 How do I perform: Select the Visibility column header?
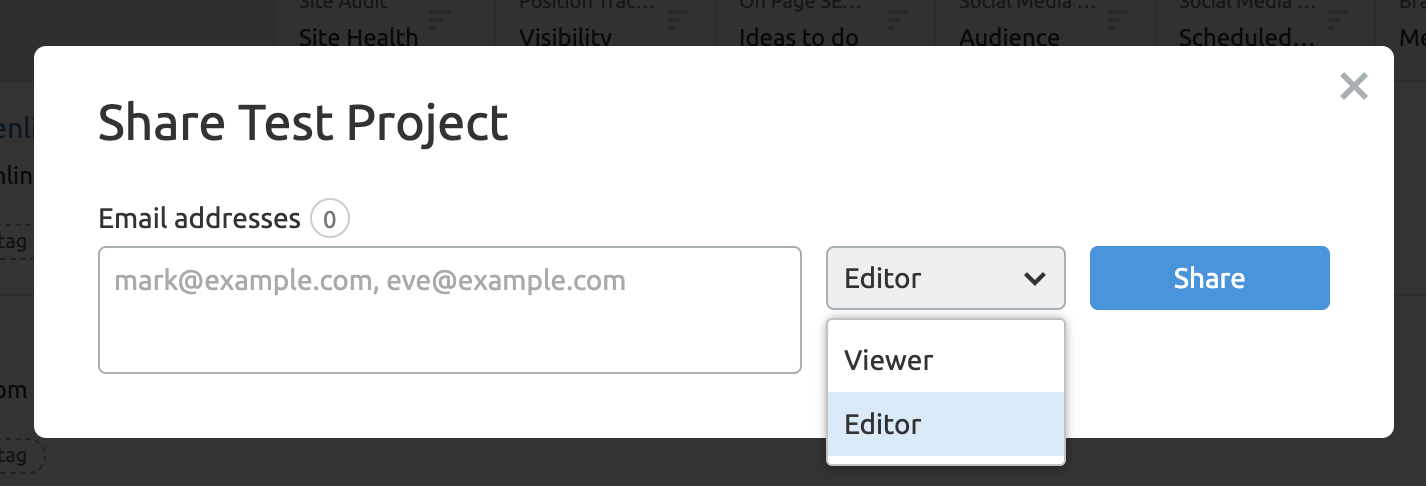pyautogui.click(x=565, y=38)
